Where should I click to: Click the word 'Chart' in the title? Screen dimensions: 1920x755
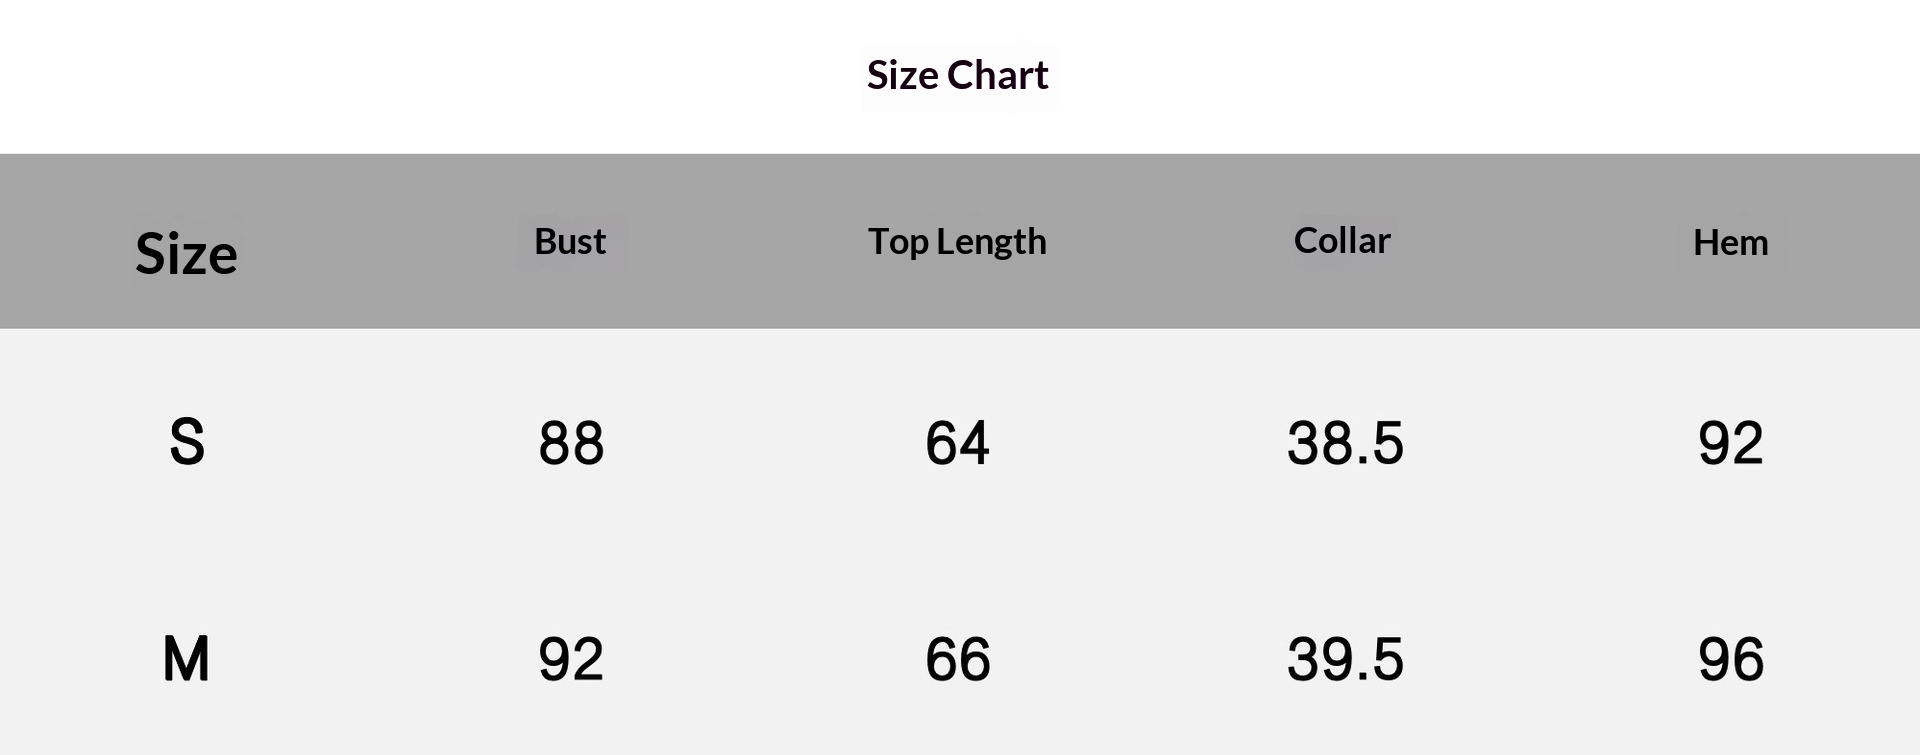tap(997, 76)
